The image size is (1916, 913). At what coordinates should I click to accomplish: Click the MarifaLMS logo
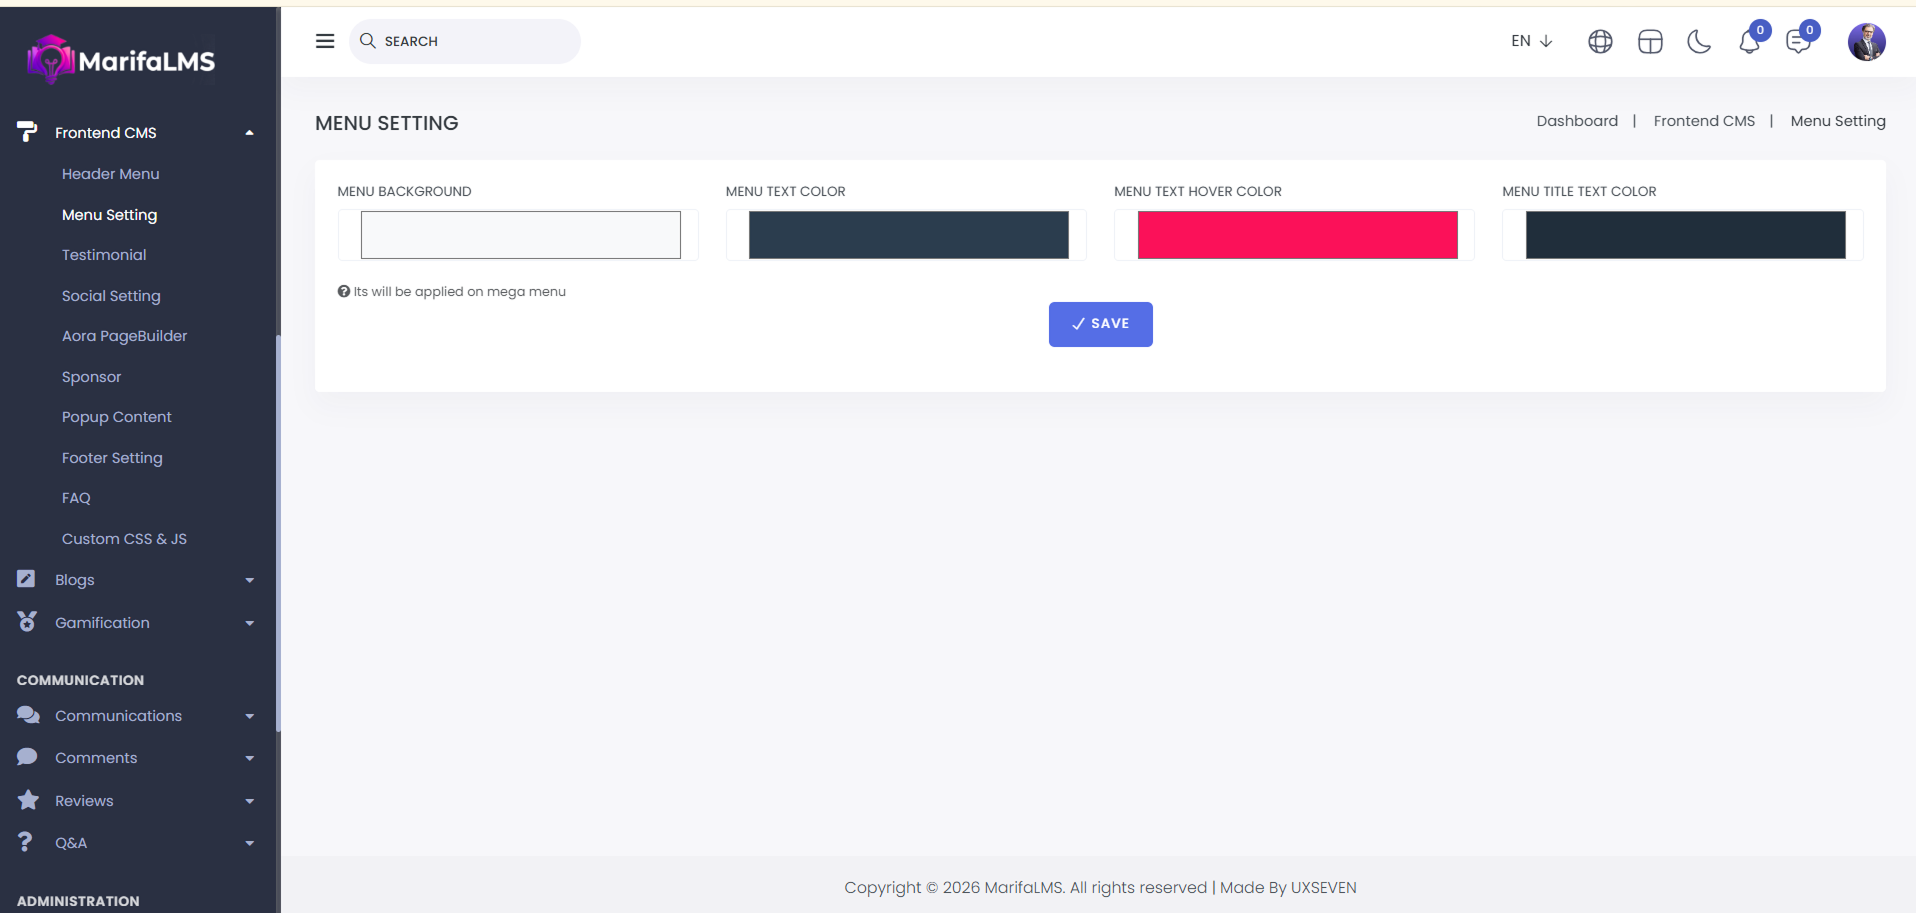121,61
